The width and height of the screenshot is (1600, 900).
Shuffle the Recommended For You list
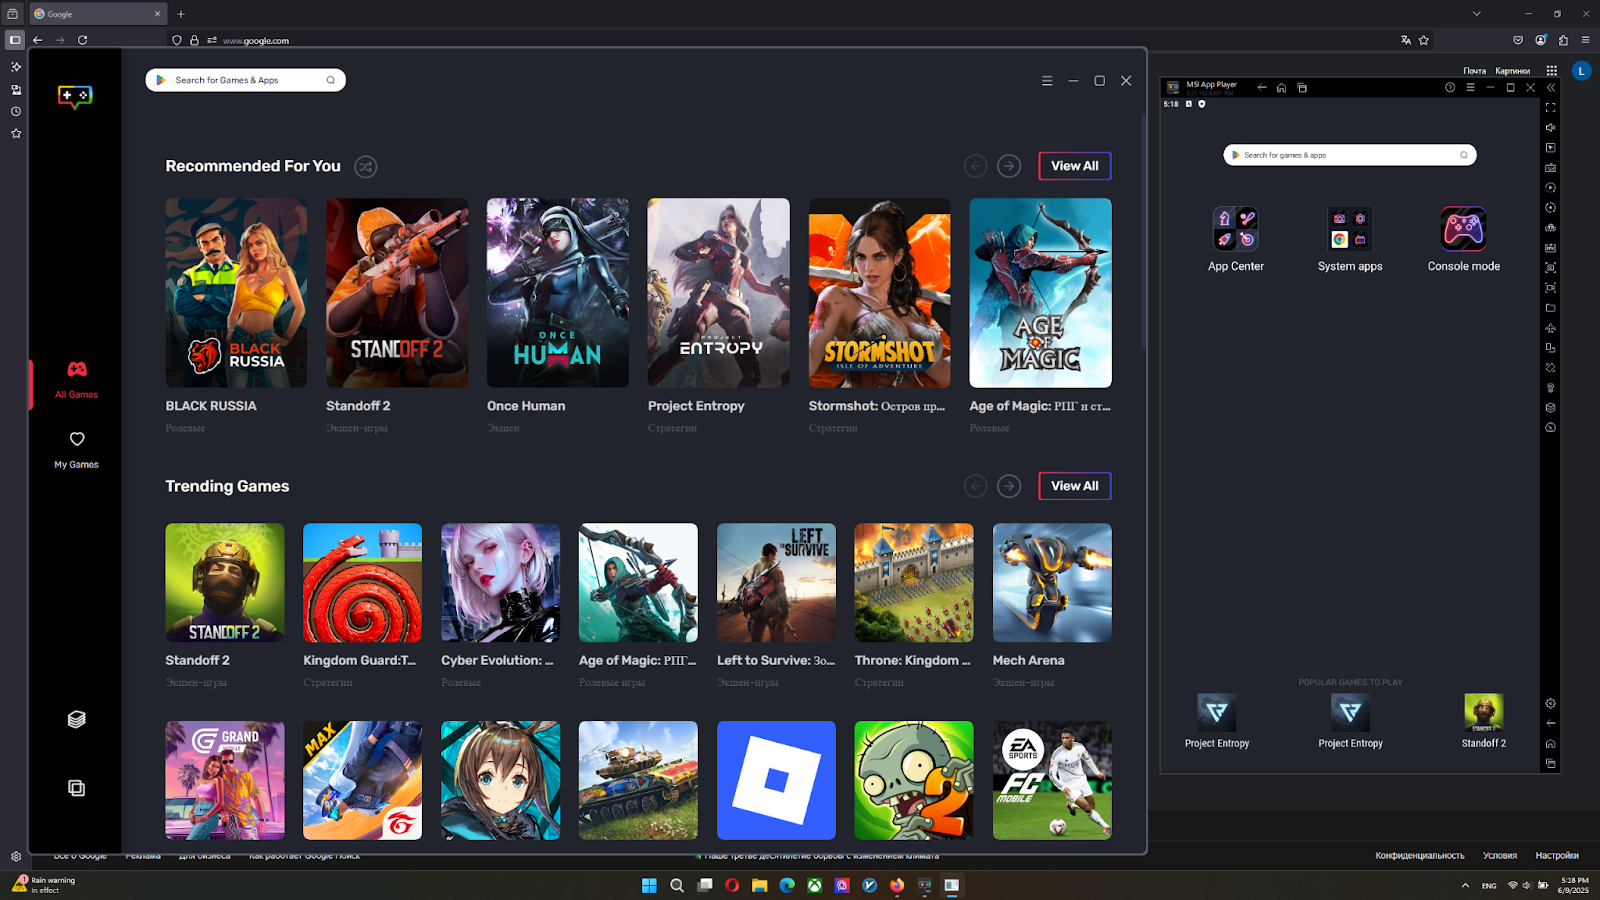[x=366, y=167]
